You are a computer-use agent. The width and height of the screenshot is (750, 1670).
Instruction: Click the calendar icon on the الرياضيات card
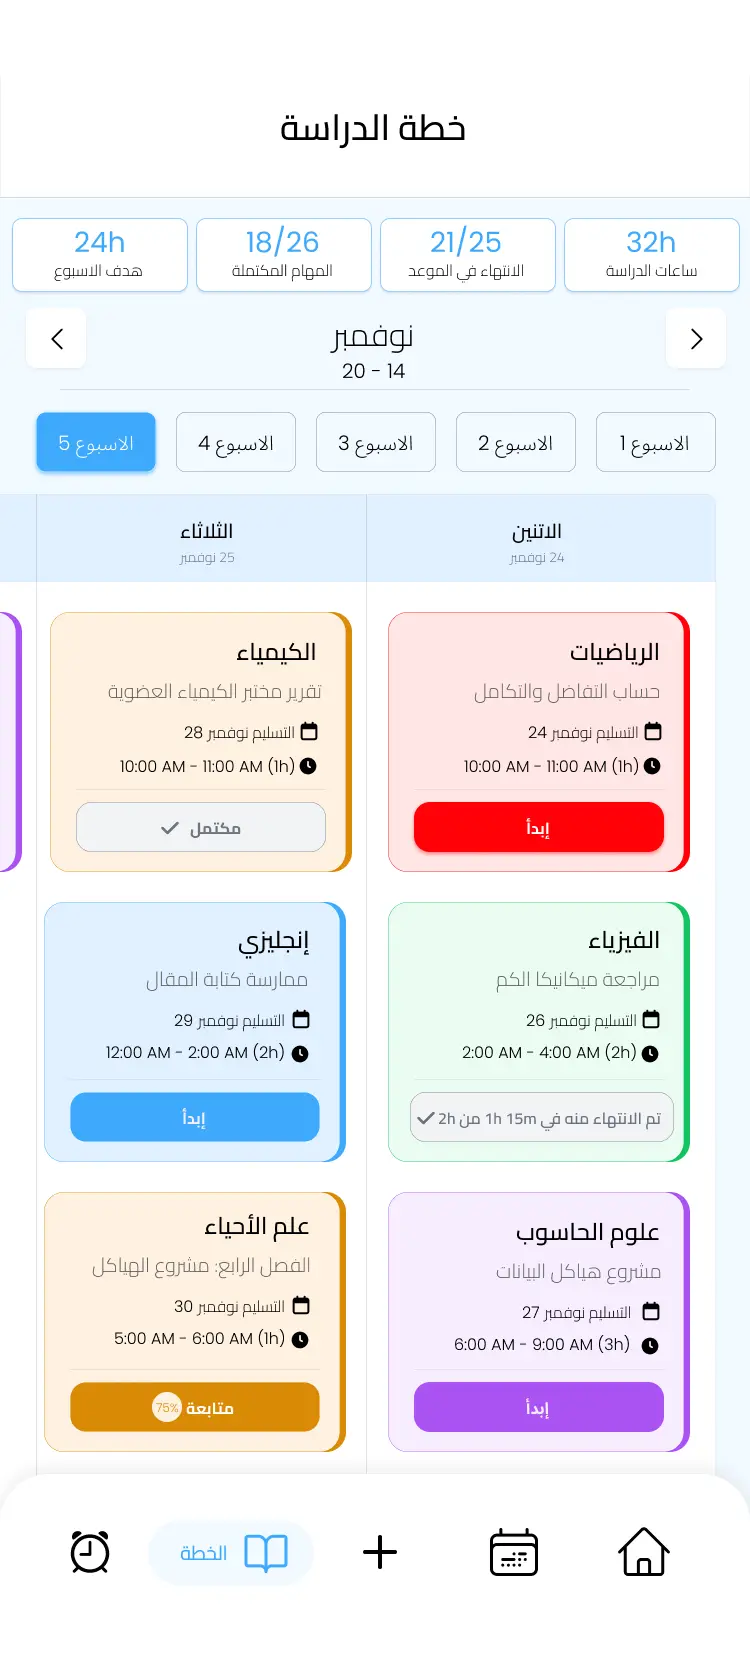pyautogui.click(x=651, y=731)
